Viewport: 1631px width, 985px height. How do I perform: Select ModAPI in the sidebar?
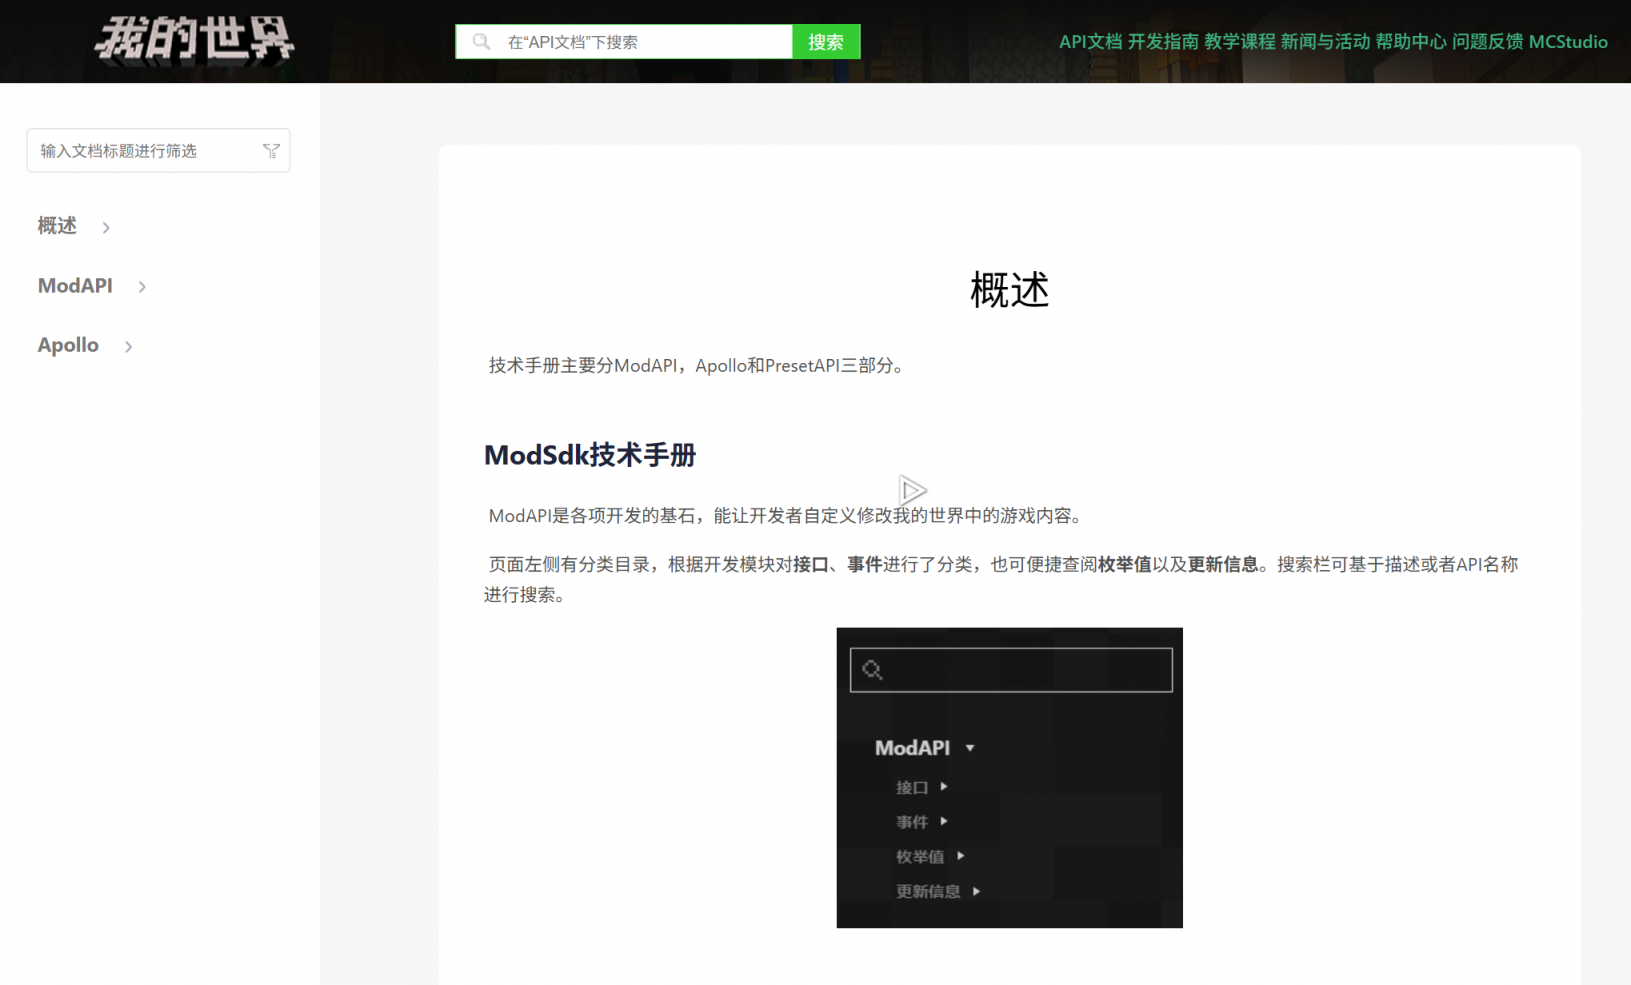click(x=75, y=286)
